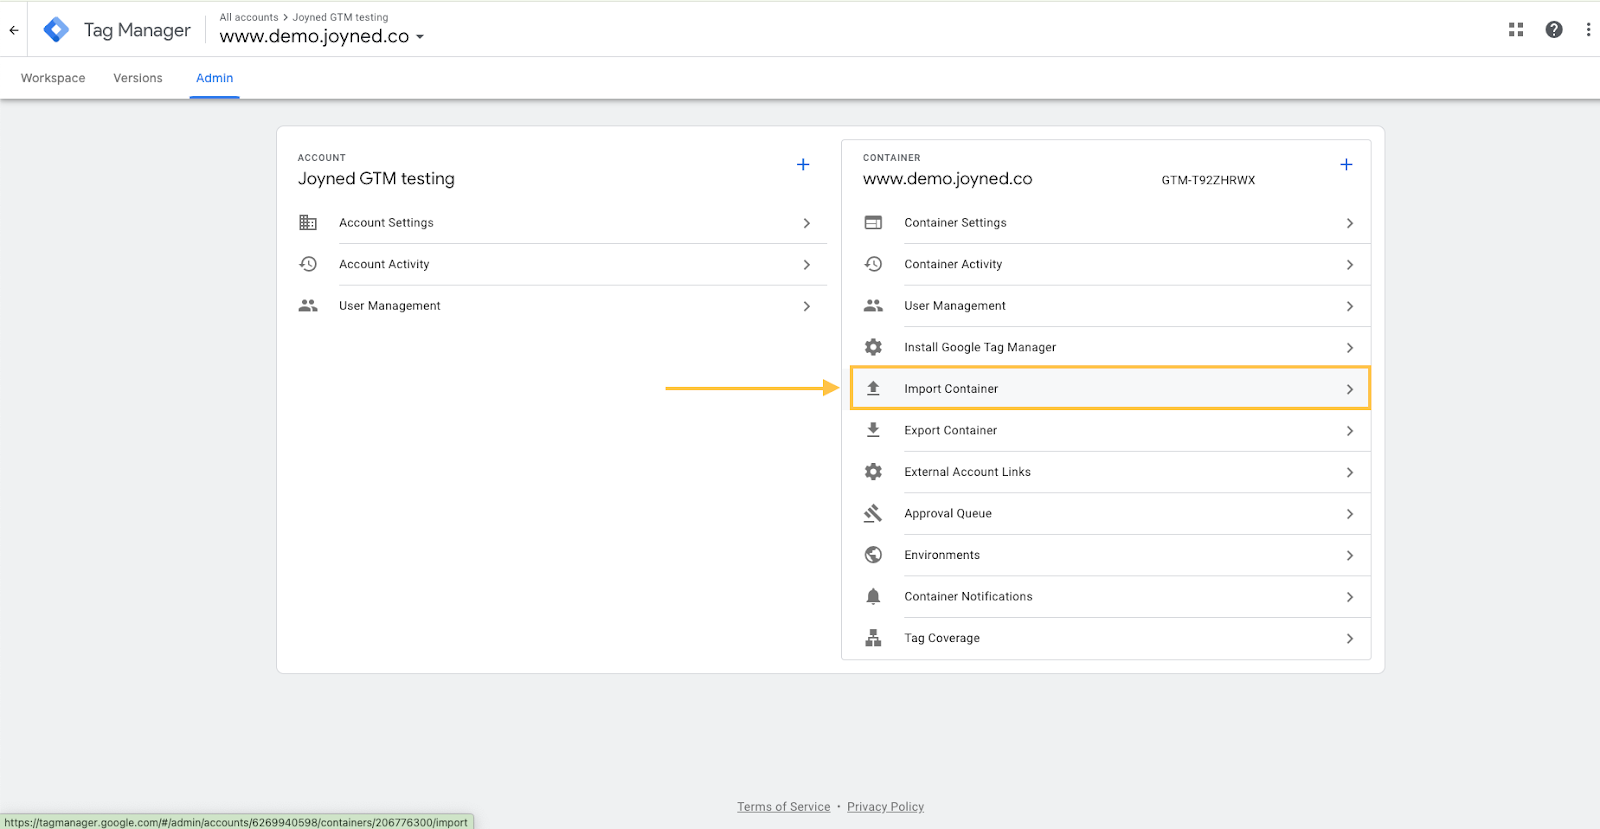Image resolution: width=1600 pixels, height=829 pixels.
Task: Click container ID GTM-T92ZHRWX
Action: pyautogui.click(x=1208, y=180)
